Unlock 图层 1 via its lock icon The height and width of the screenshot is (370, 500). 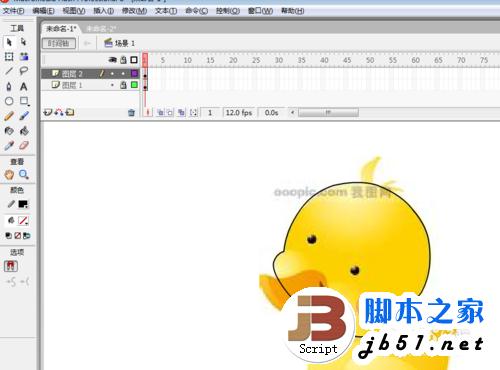[x=123, y=85]
